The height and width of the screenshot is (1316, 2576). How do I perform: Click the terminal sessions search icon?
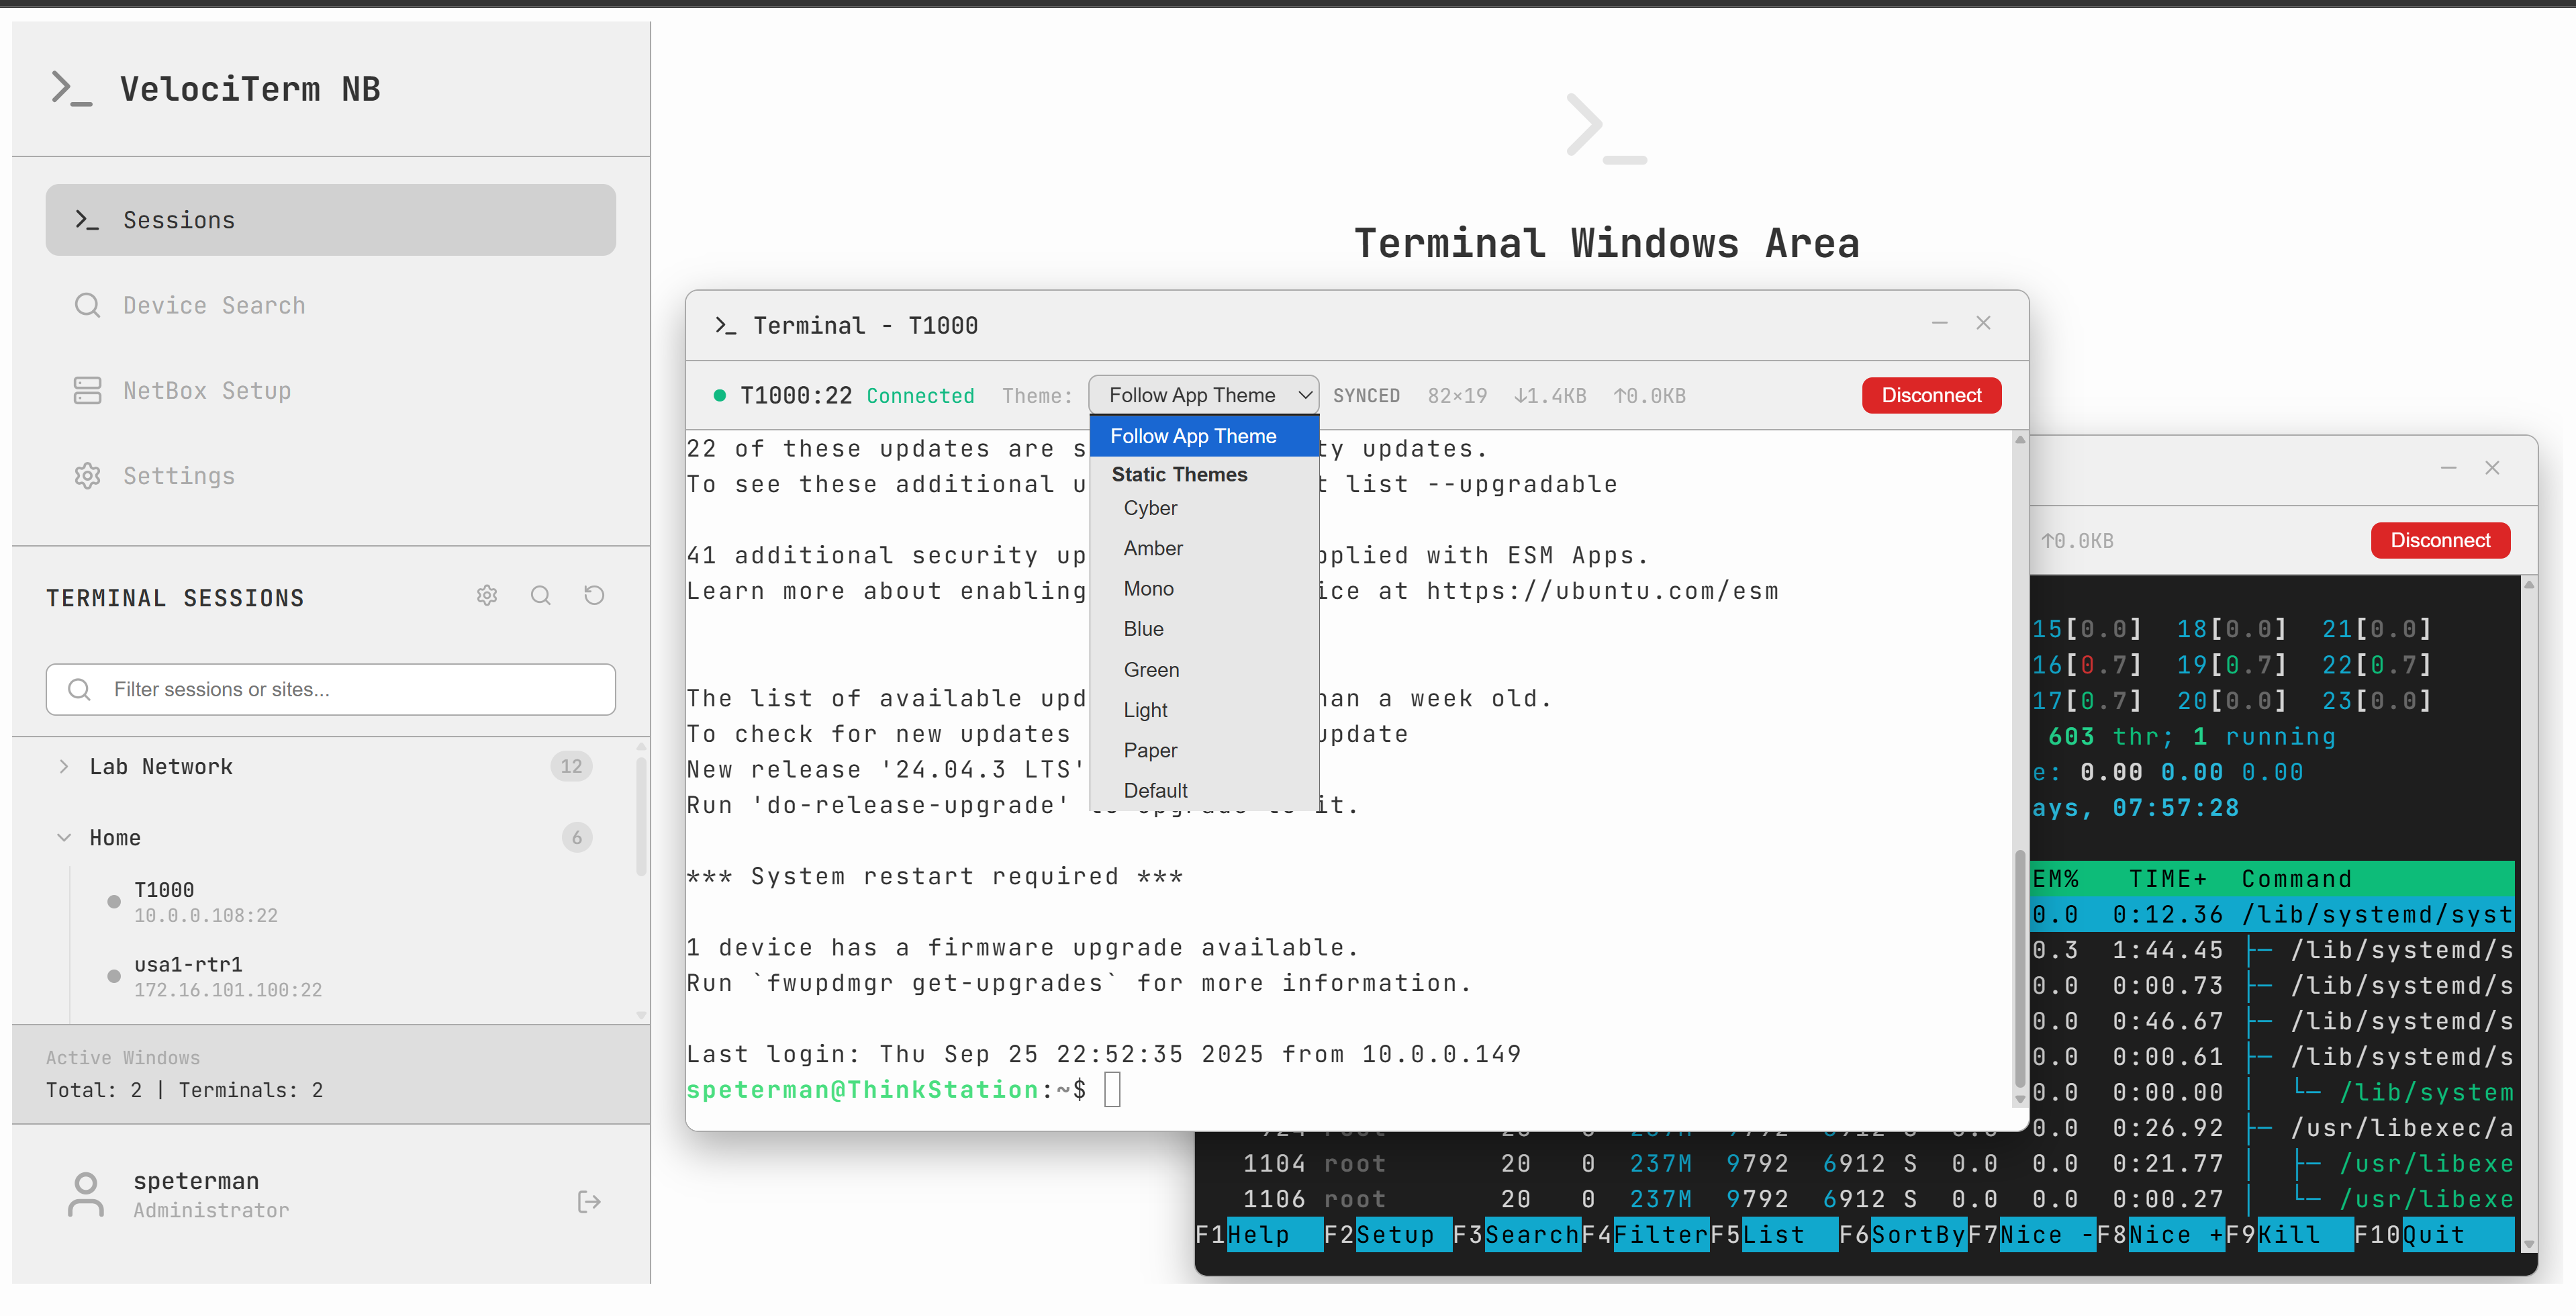(x=541, y=596)
